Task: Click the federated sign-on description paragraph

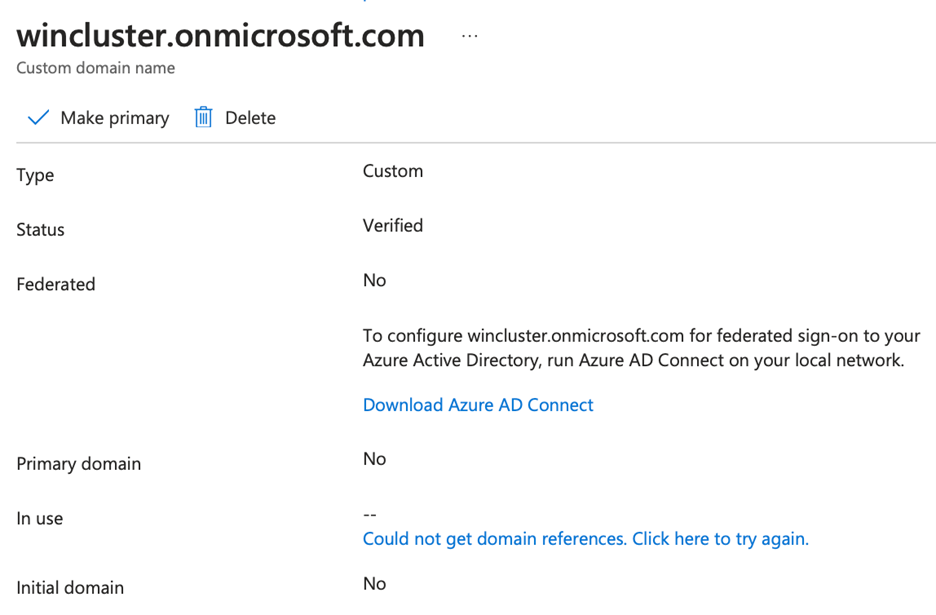Action: click(642, 348)
